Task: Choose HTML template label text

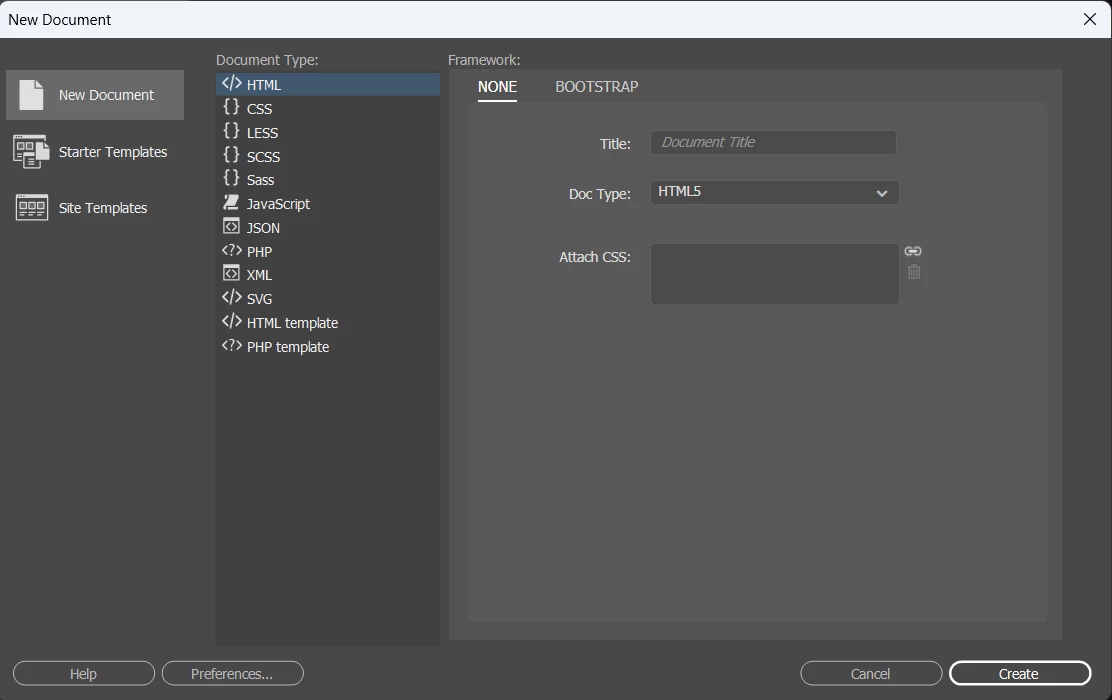Action: (292, 323)
